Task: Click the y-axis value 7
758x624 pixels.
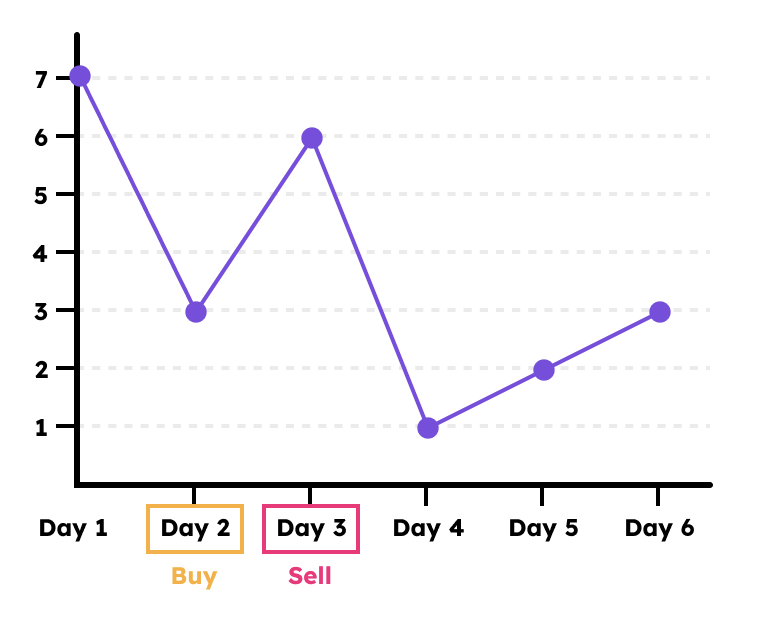Action: [x=41, y=78]
